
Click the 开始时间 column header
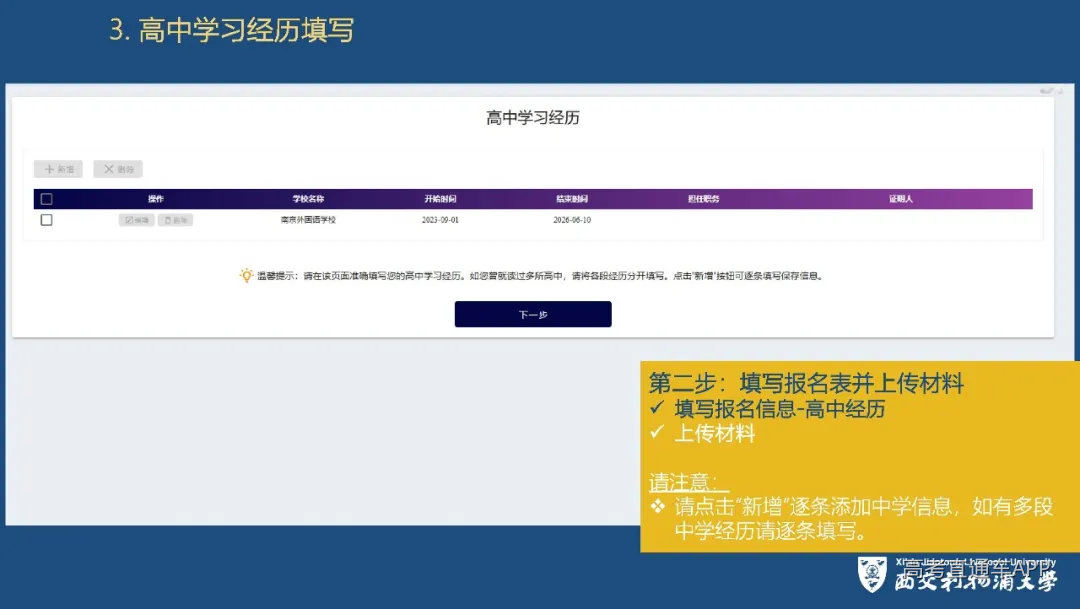point(439,199)
